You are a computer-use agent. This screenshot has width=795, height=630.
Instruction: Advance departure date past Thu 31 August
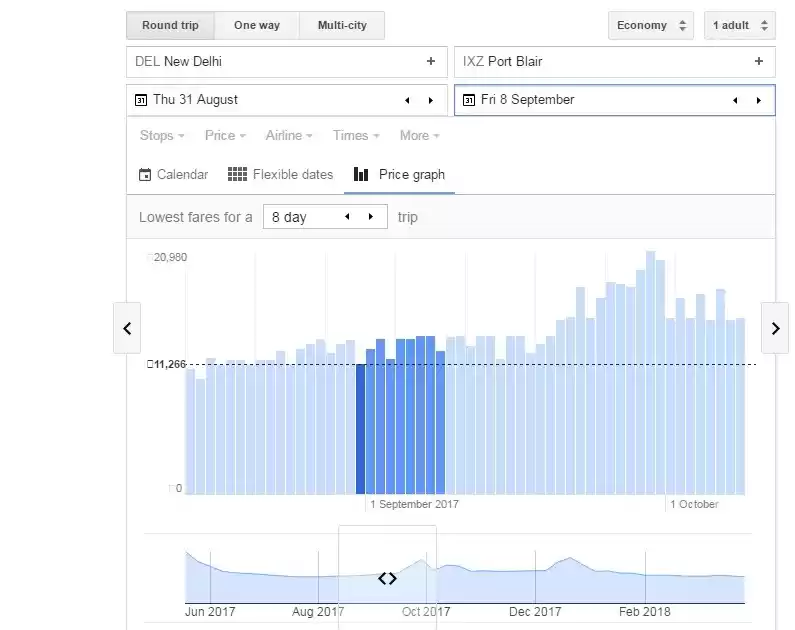point(431,100)
